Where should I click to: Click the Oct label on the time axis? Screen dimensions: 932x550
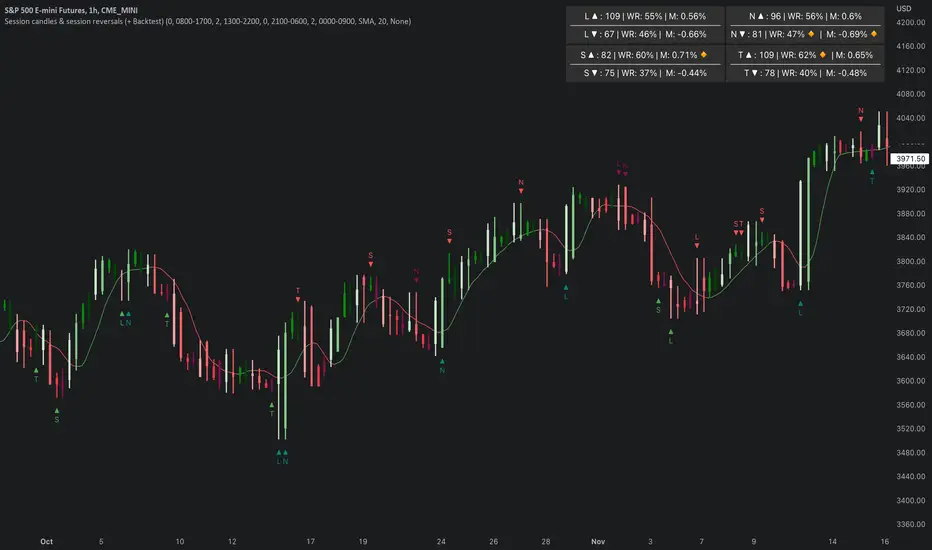pyautogui.click(x=46, y=540)
